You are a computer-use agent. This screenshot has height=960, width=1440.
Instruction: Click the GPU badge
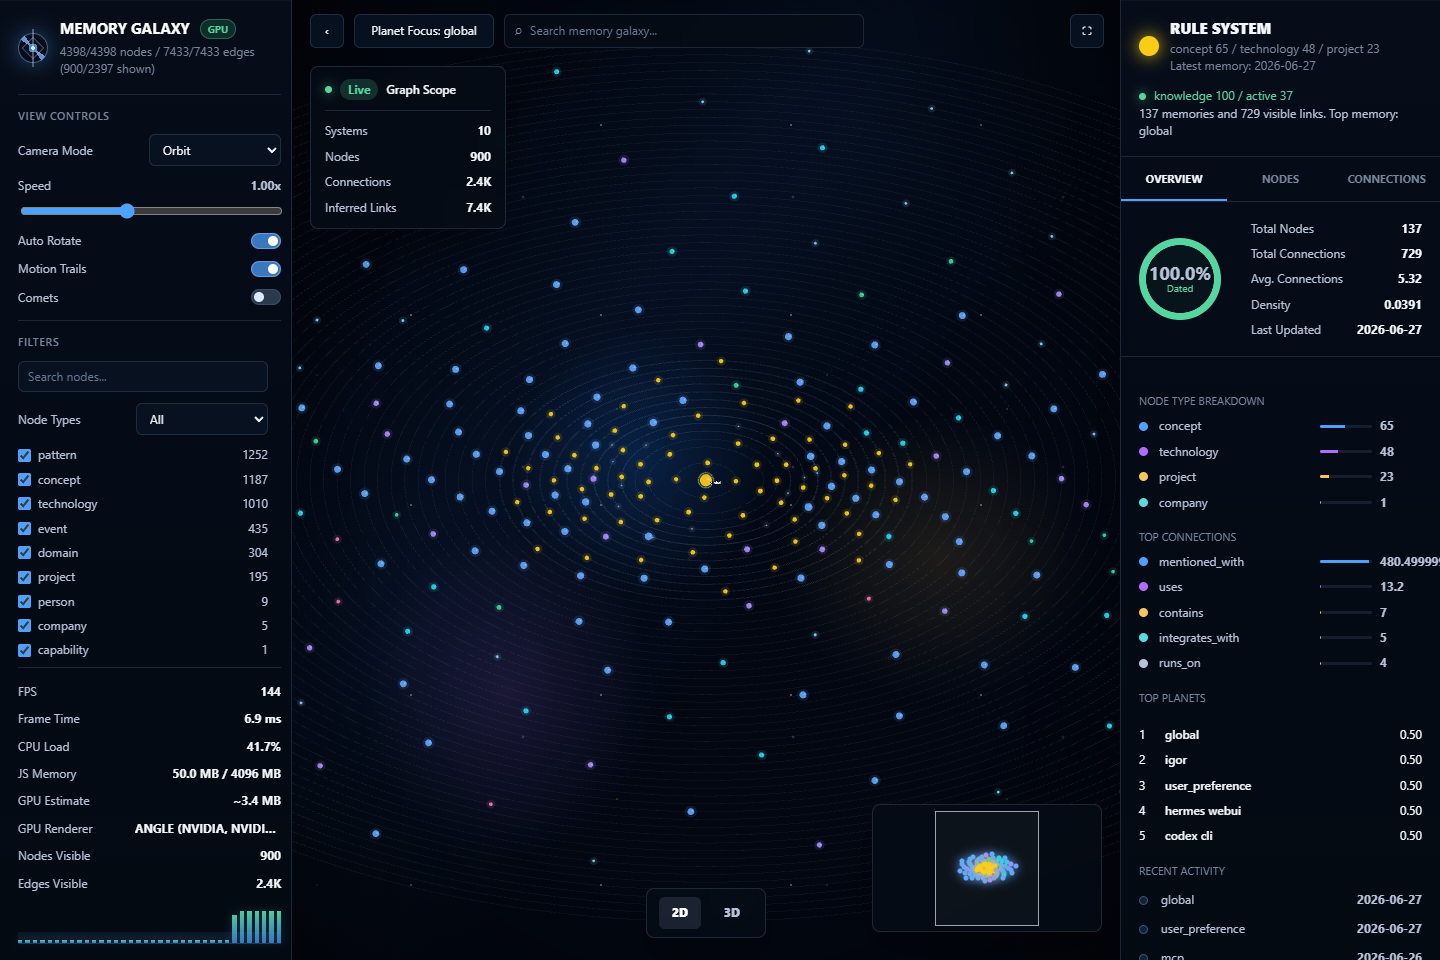(218, 29)
